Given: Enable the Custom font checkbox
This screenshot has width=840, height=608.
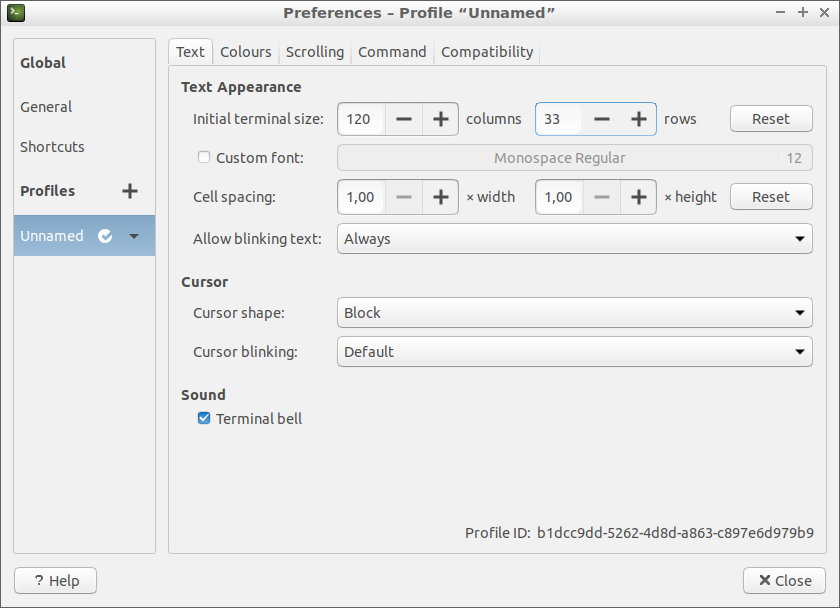Looking at the screenshot, I should pyautogui.click(x=204, y=157).
